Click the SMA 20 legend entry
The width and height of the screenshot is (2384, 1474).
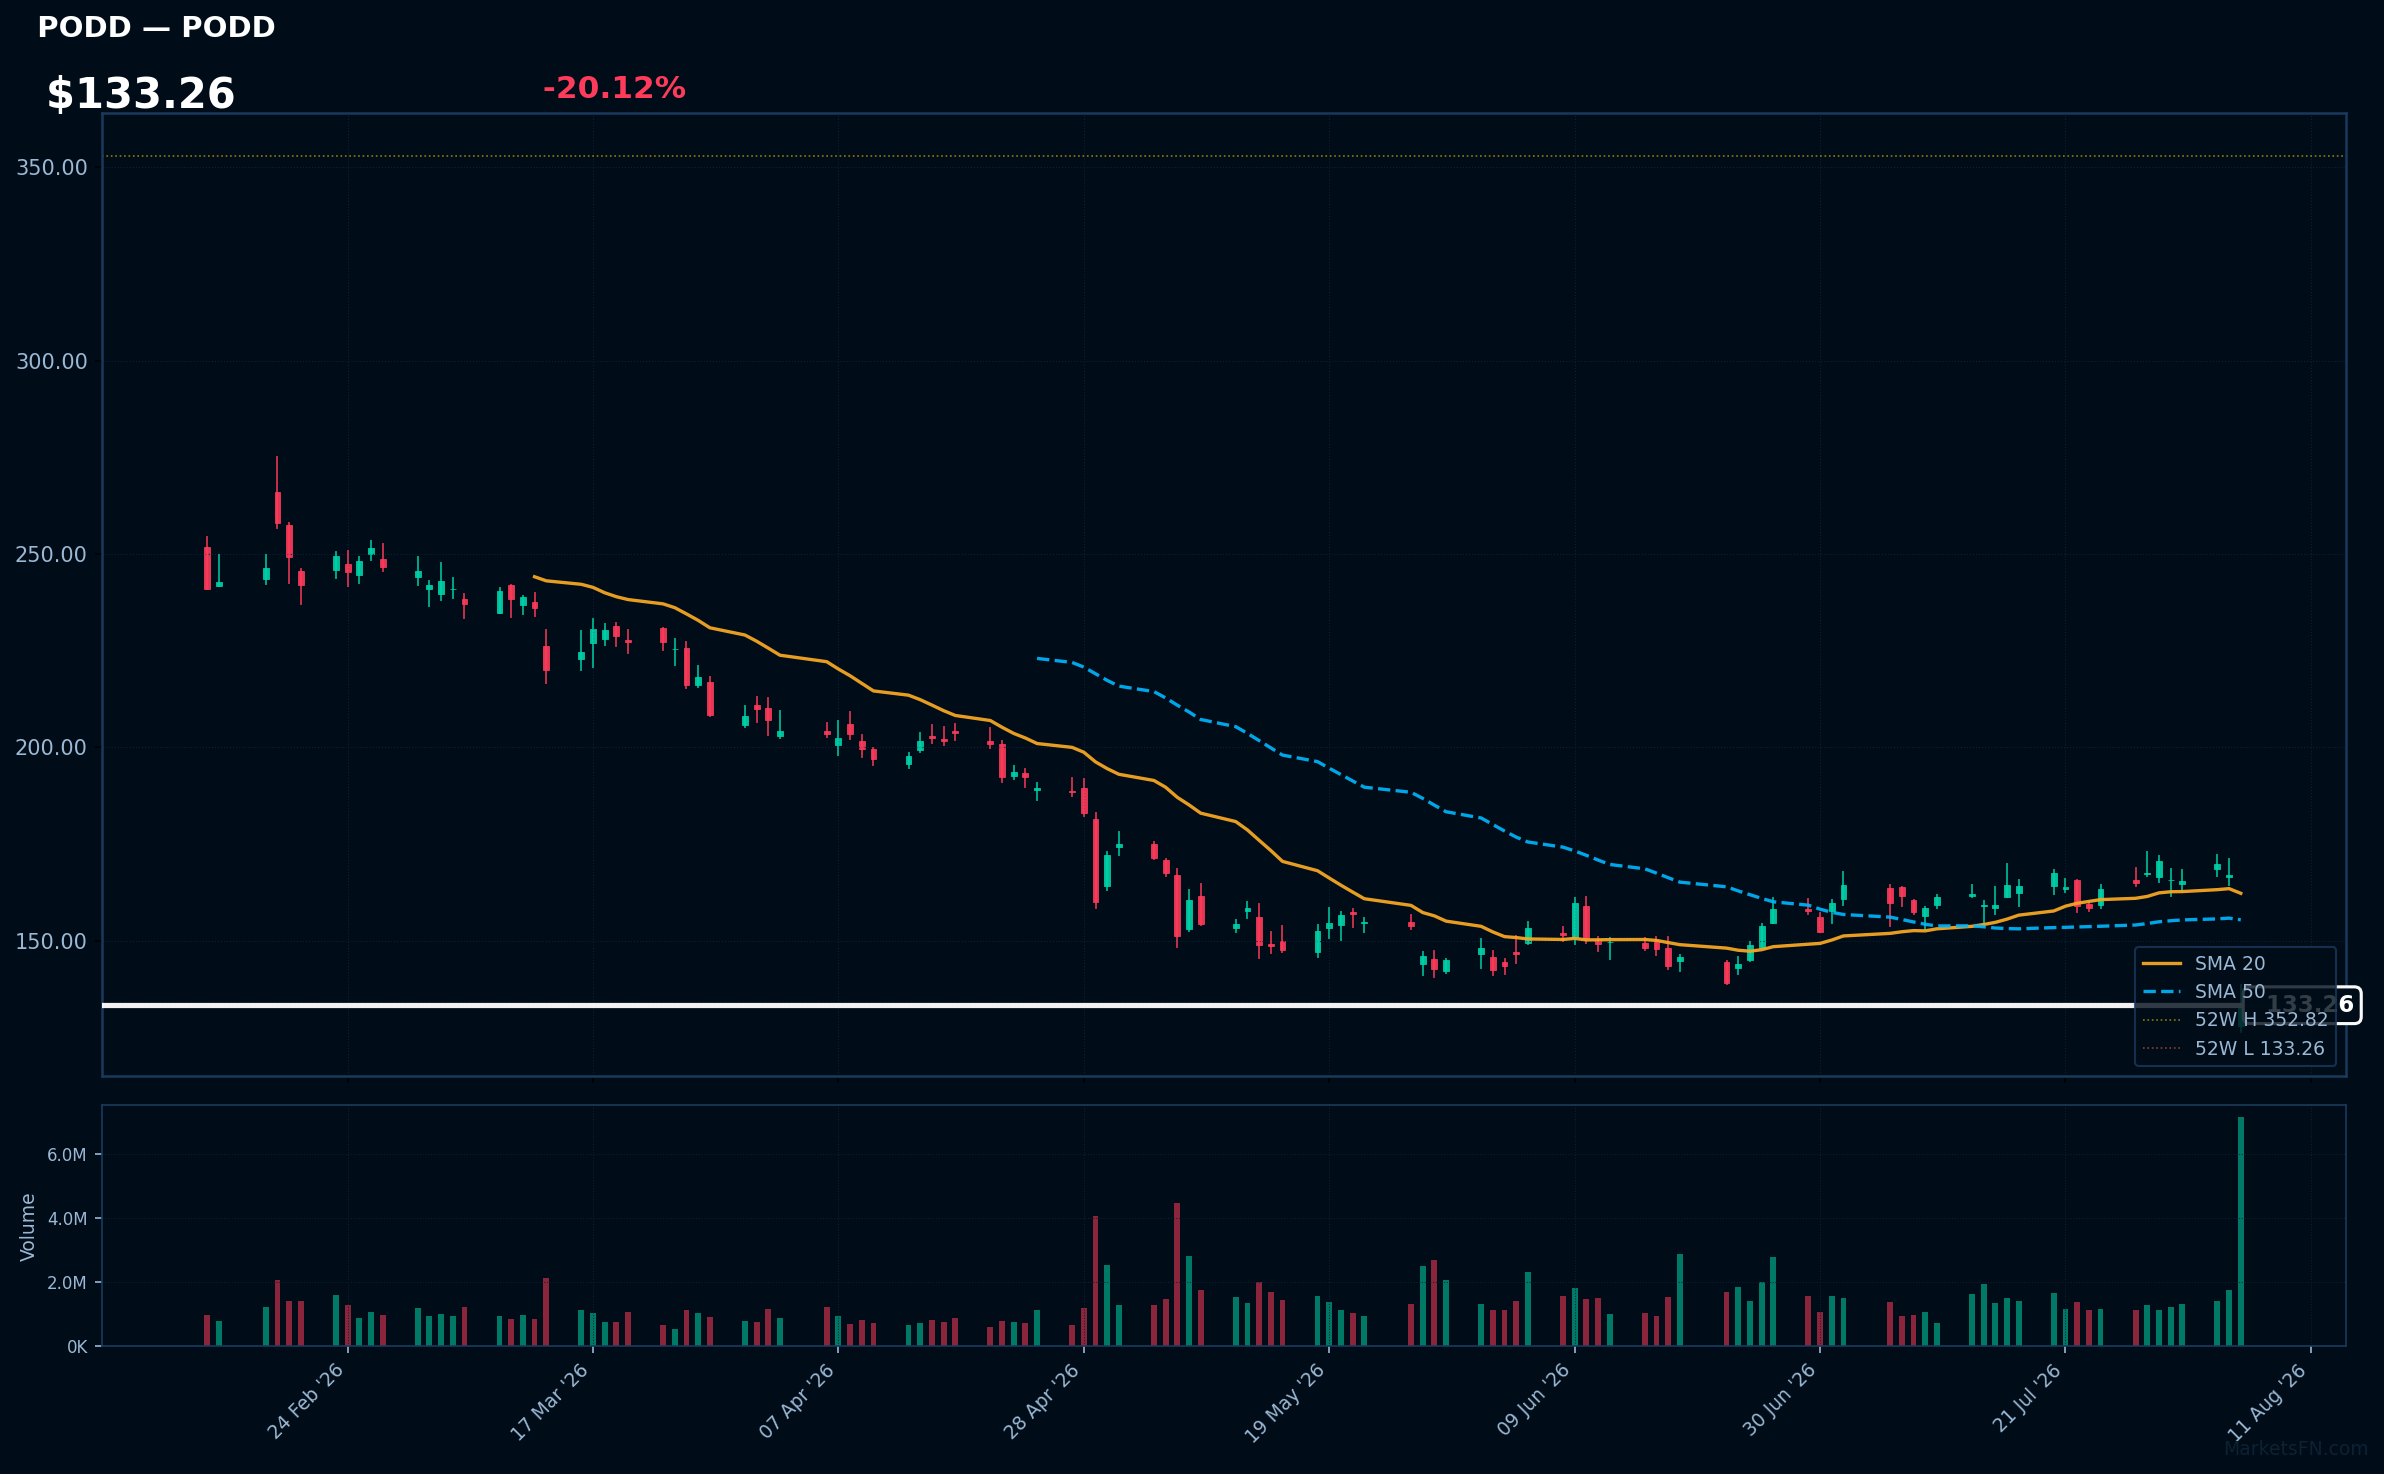[2204, 963]
